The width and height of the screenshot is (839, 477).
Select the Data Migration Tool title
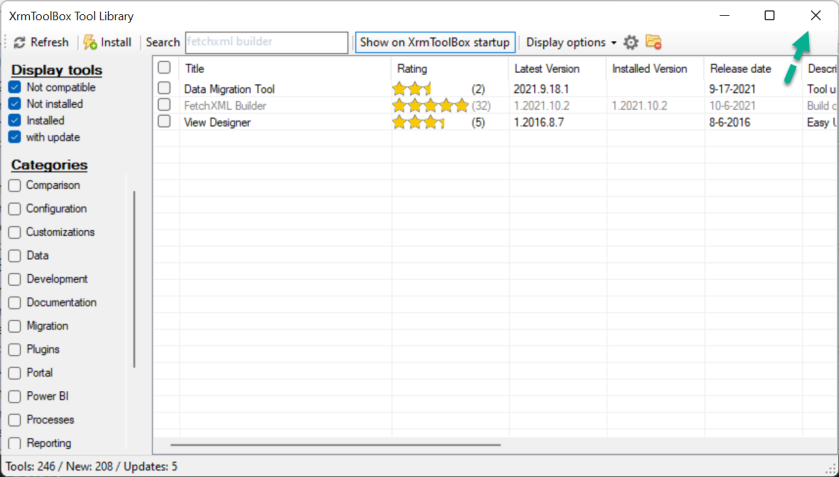pos(230,89)
